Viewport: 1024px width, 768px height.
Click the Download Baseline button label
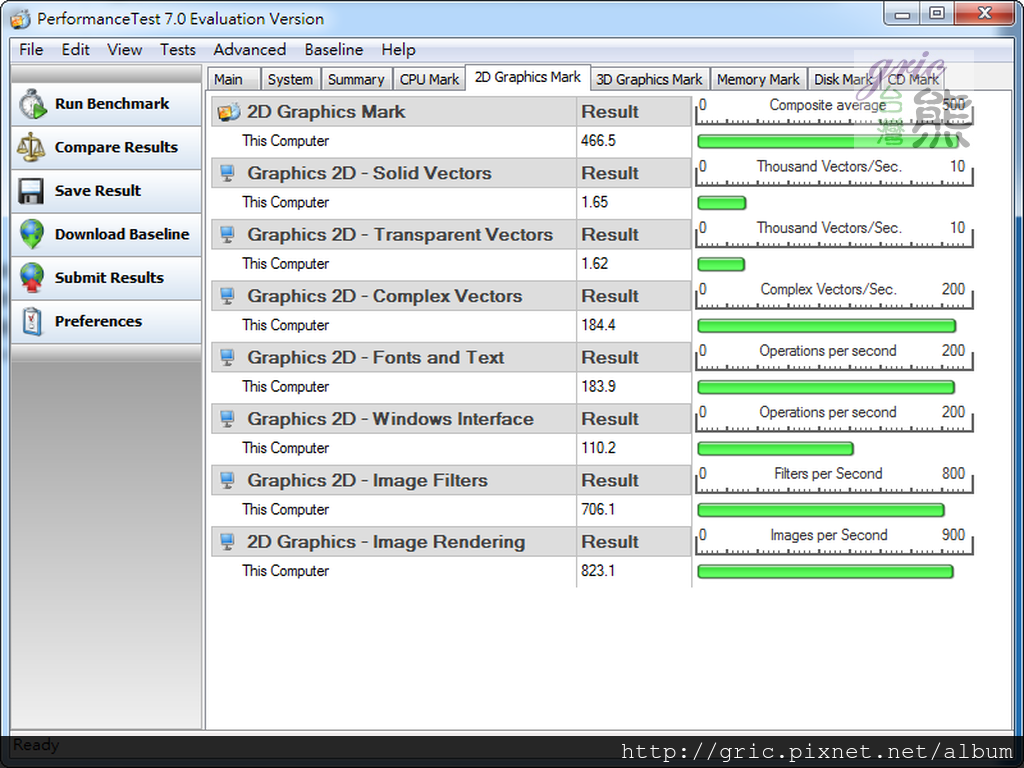coord(122,234)
